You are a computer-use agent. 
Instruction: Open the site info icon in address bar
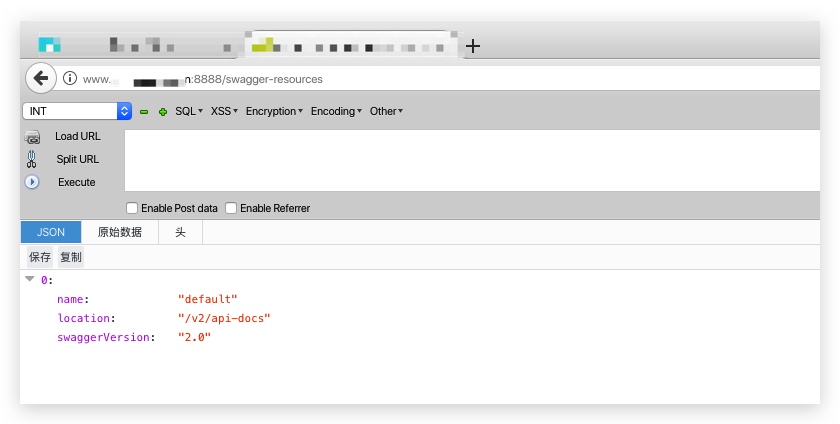coord(70,78)
